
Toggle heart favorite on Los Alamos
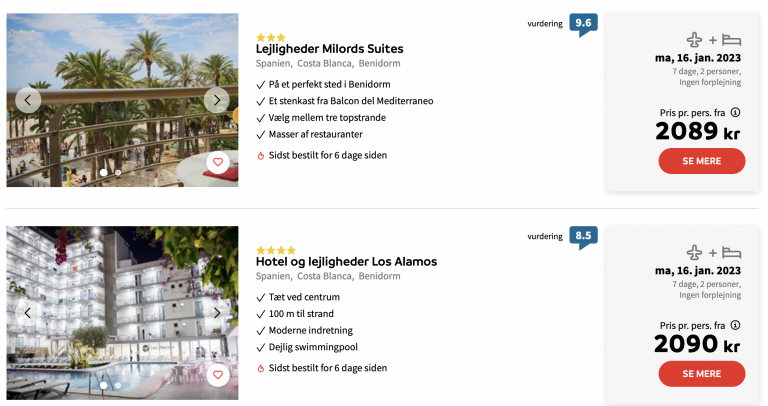pos(217,375)
